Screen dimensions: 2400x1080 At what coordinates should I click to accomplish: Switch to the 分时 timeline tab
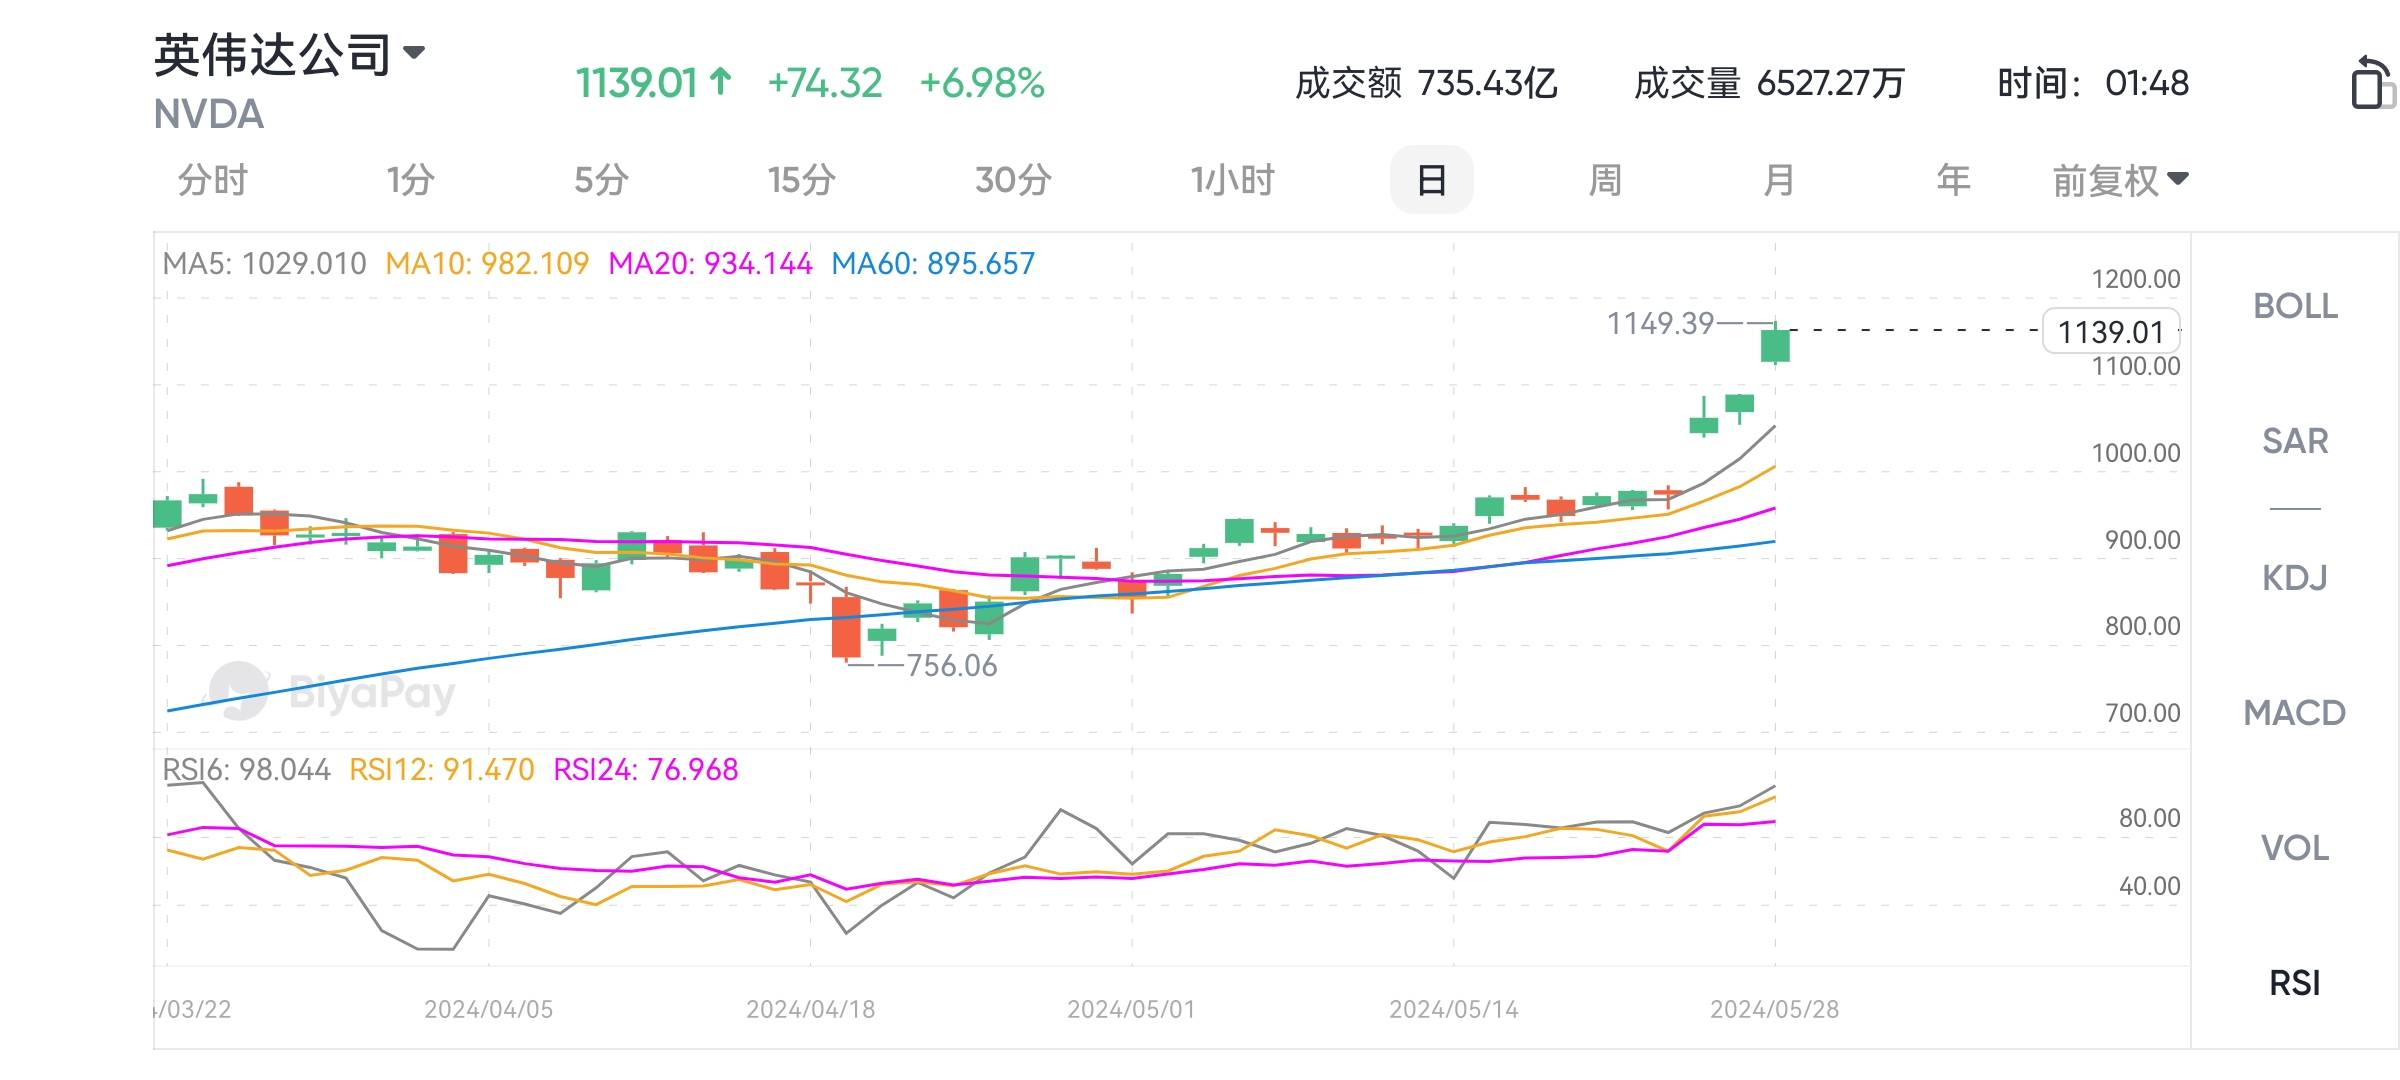click(x=212, y=180)
